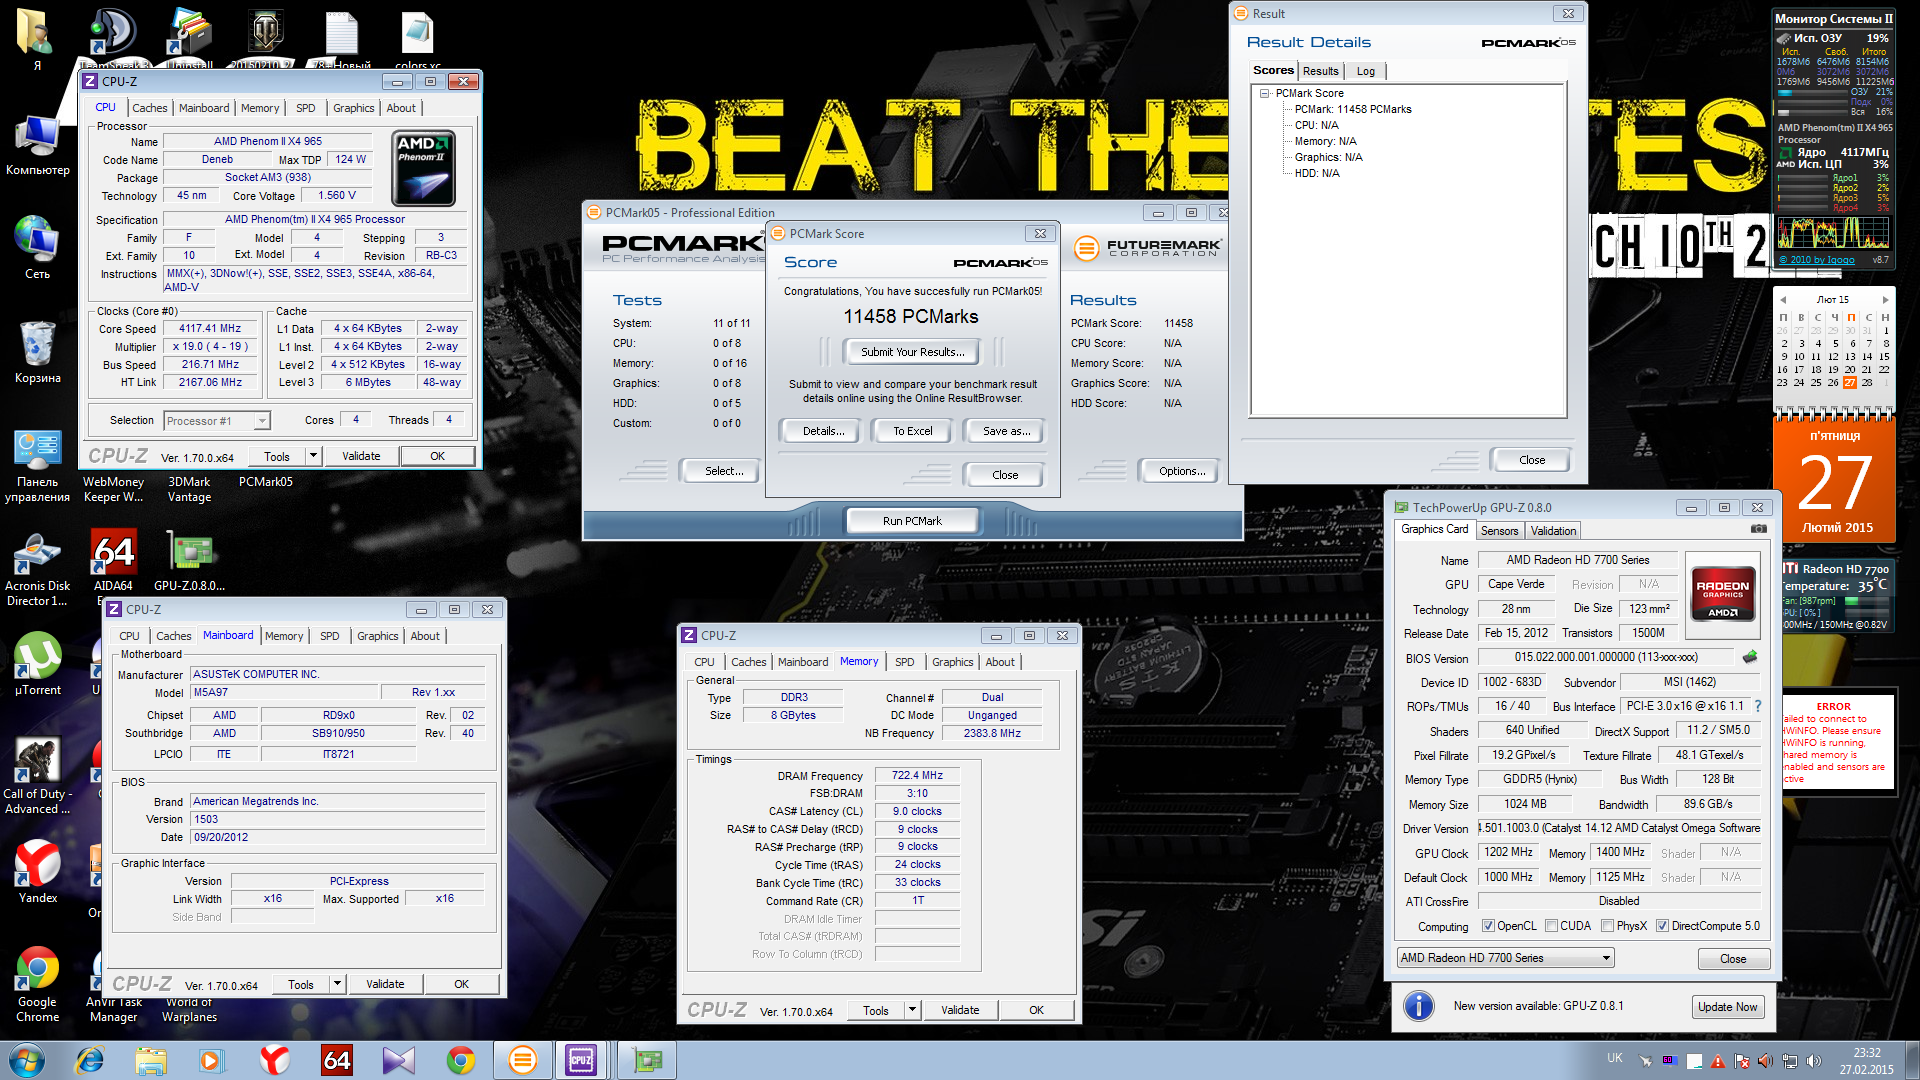Open Graphics tab in Memory CPU-Z window

tap(952, 662)
